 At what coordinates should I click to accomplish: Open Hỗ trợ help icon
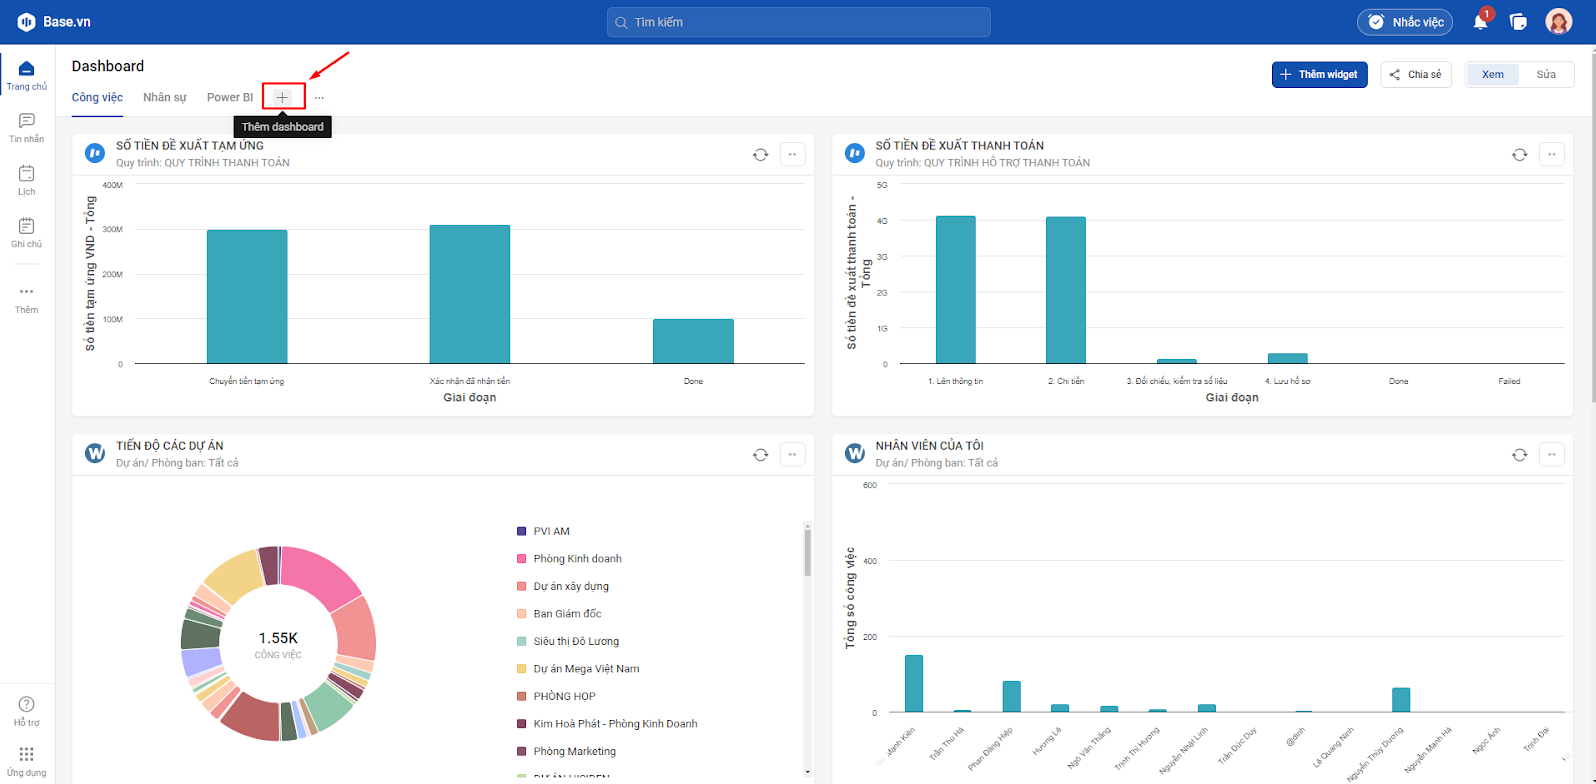[x=27, y=711]
